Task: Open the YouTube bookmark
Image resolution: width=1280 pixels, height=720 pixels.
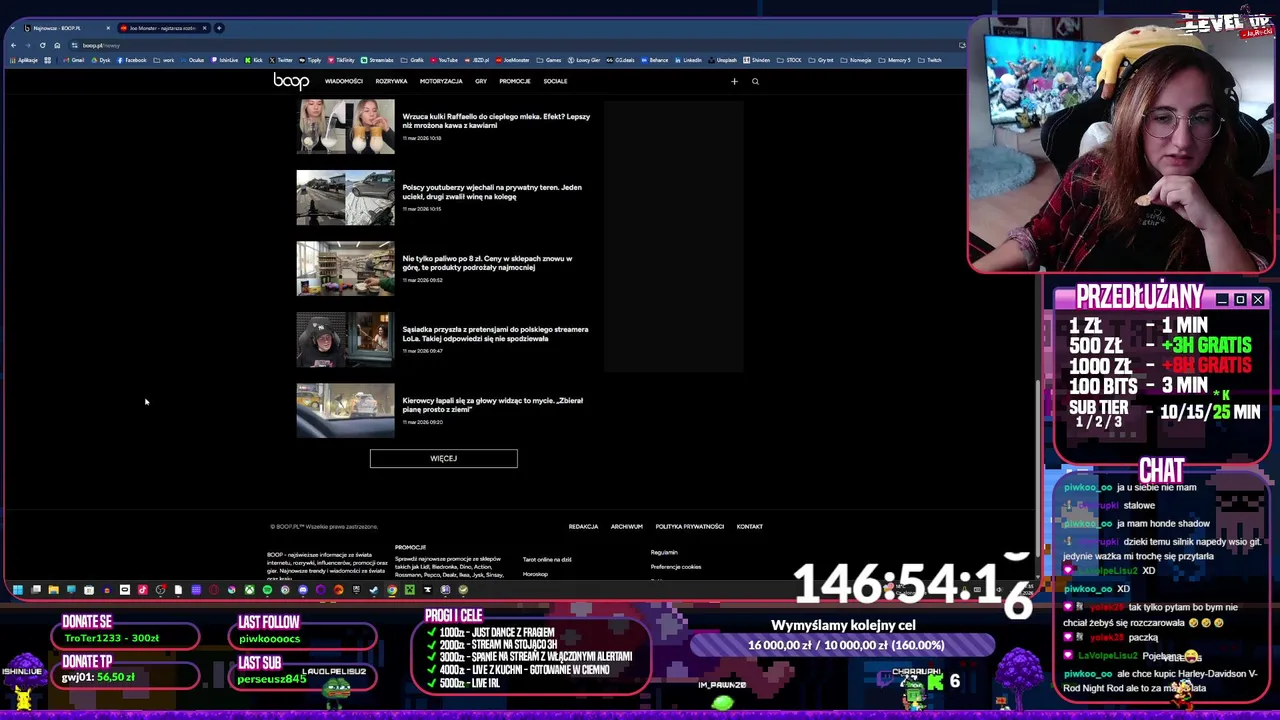Action: coord(444,60)
